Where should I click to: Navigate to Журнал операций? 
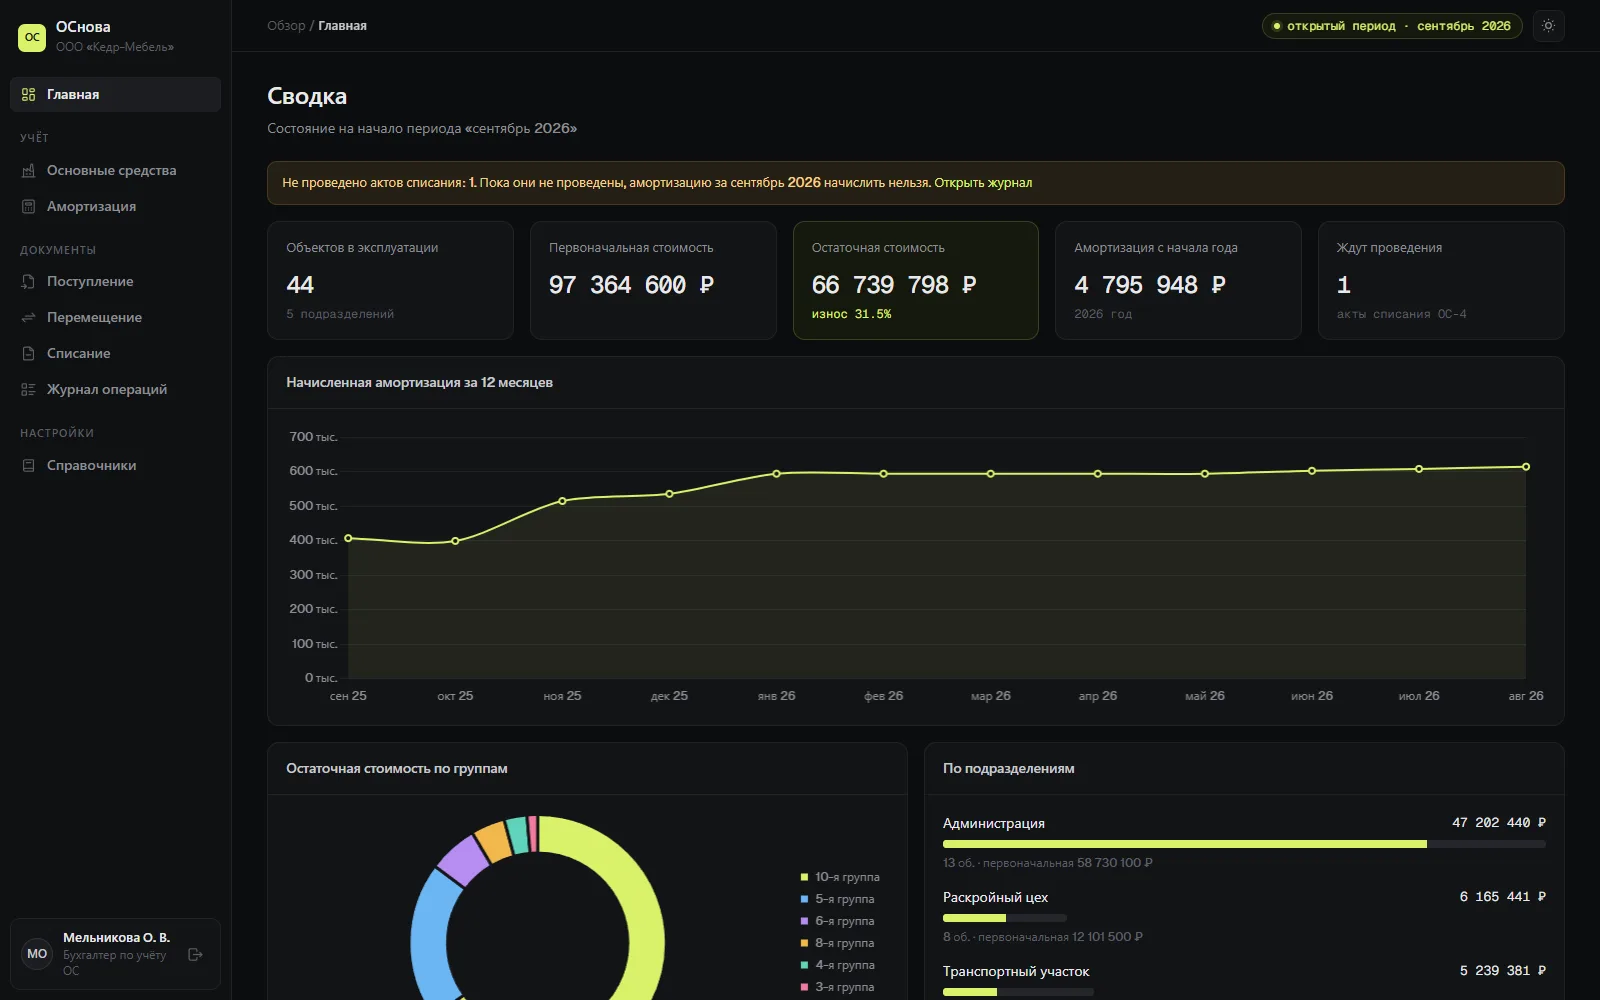coord(115,390)
